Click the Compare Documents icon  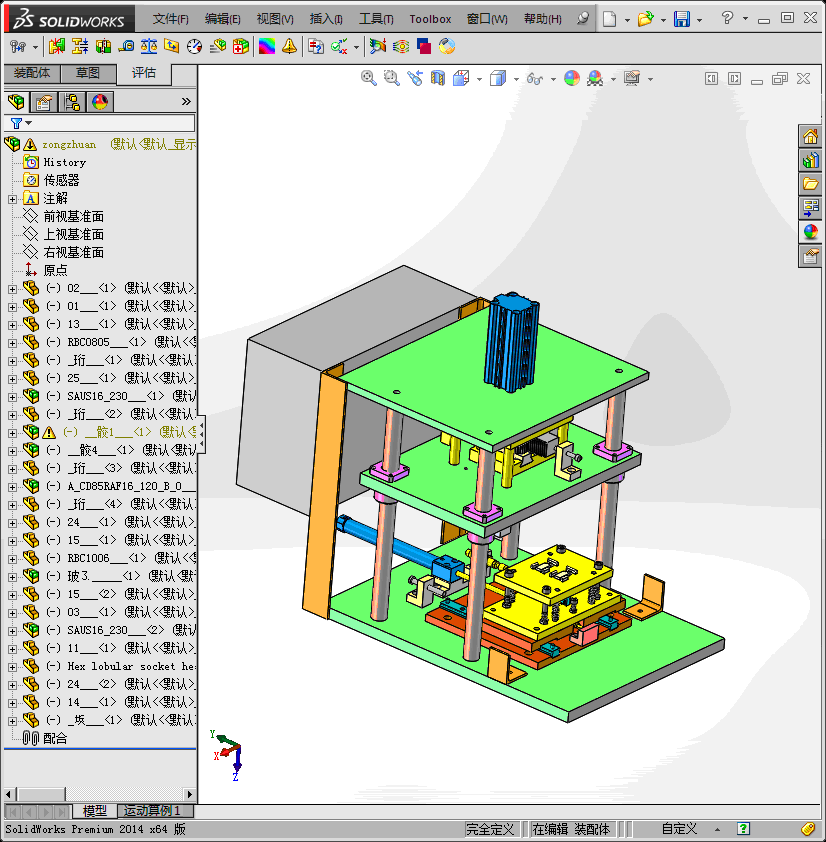[316, 47]
